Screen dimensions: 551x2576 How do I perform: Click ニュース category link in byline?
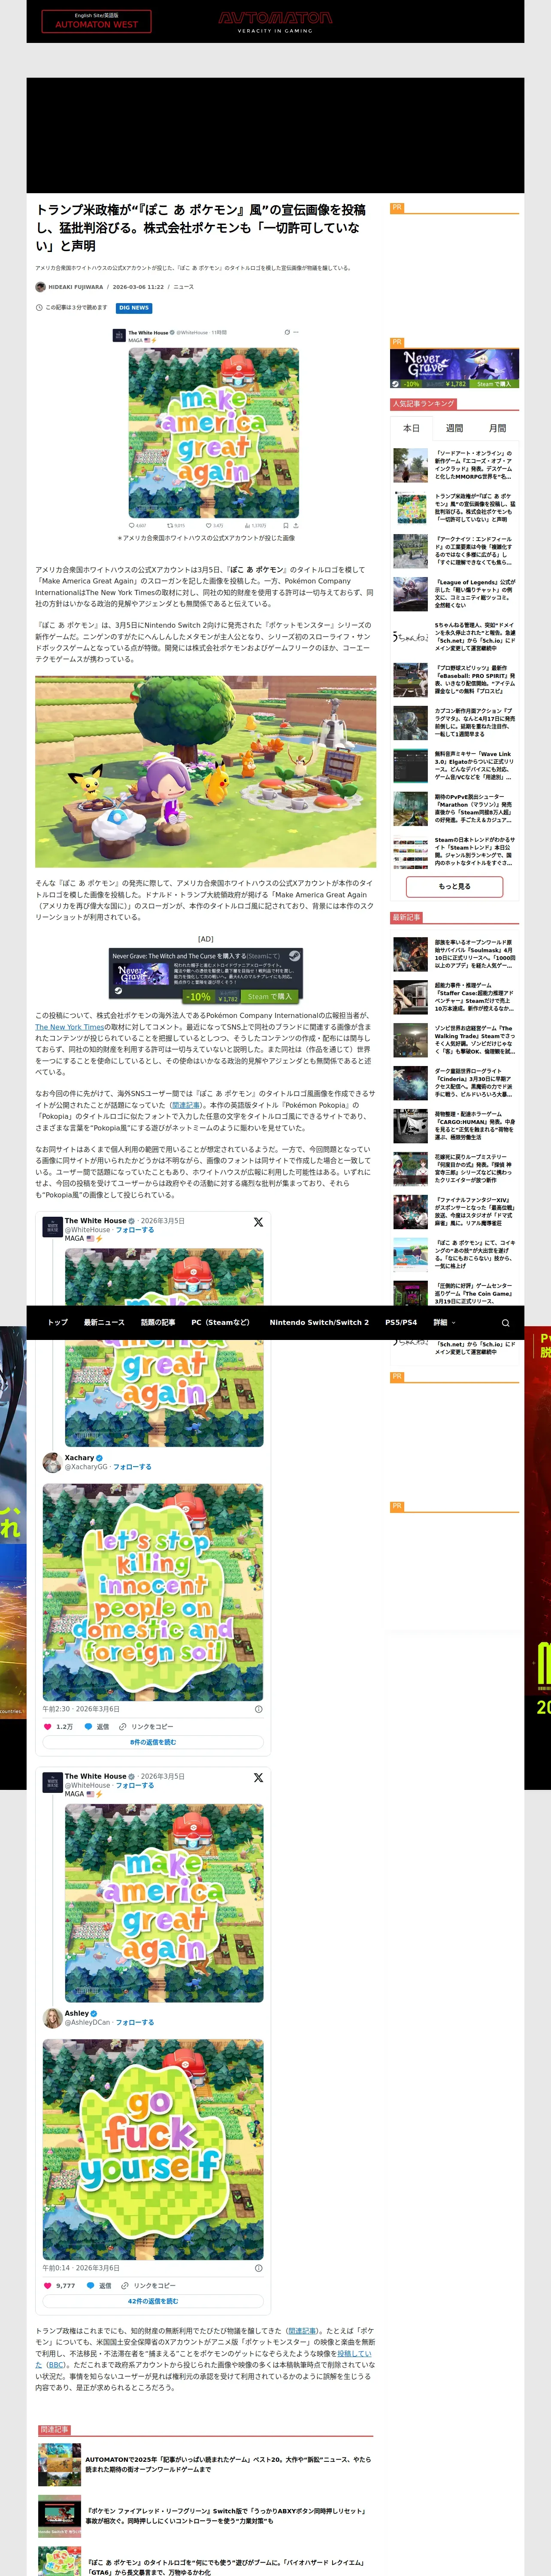184,287
